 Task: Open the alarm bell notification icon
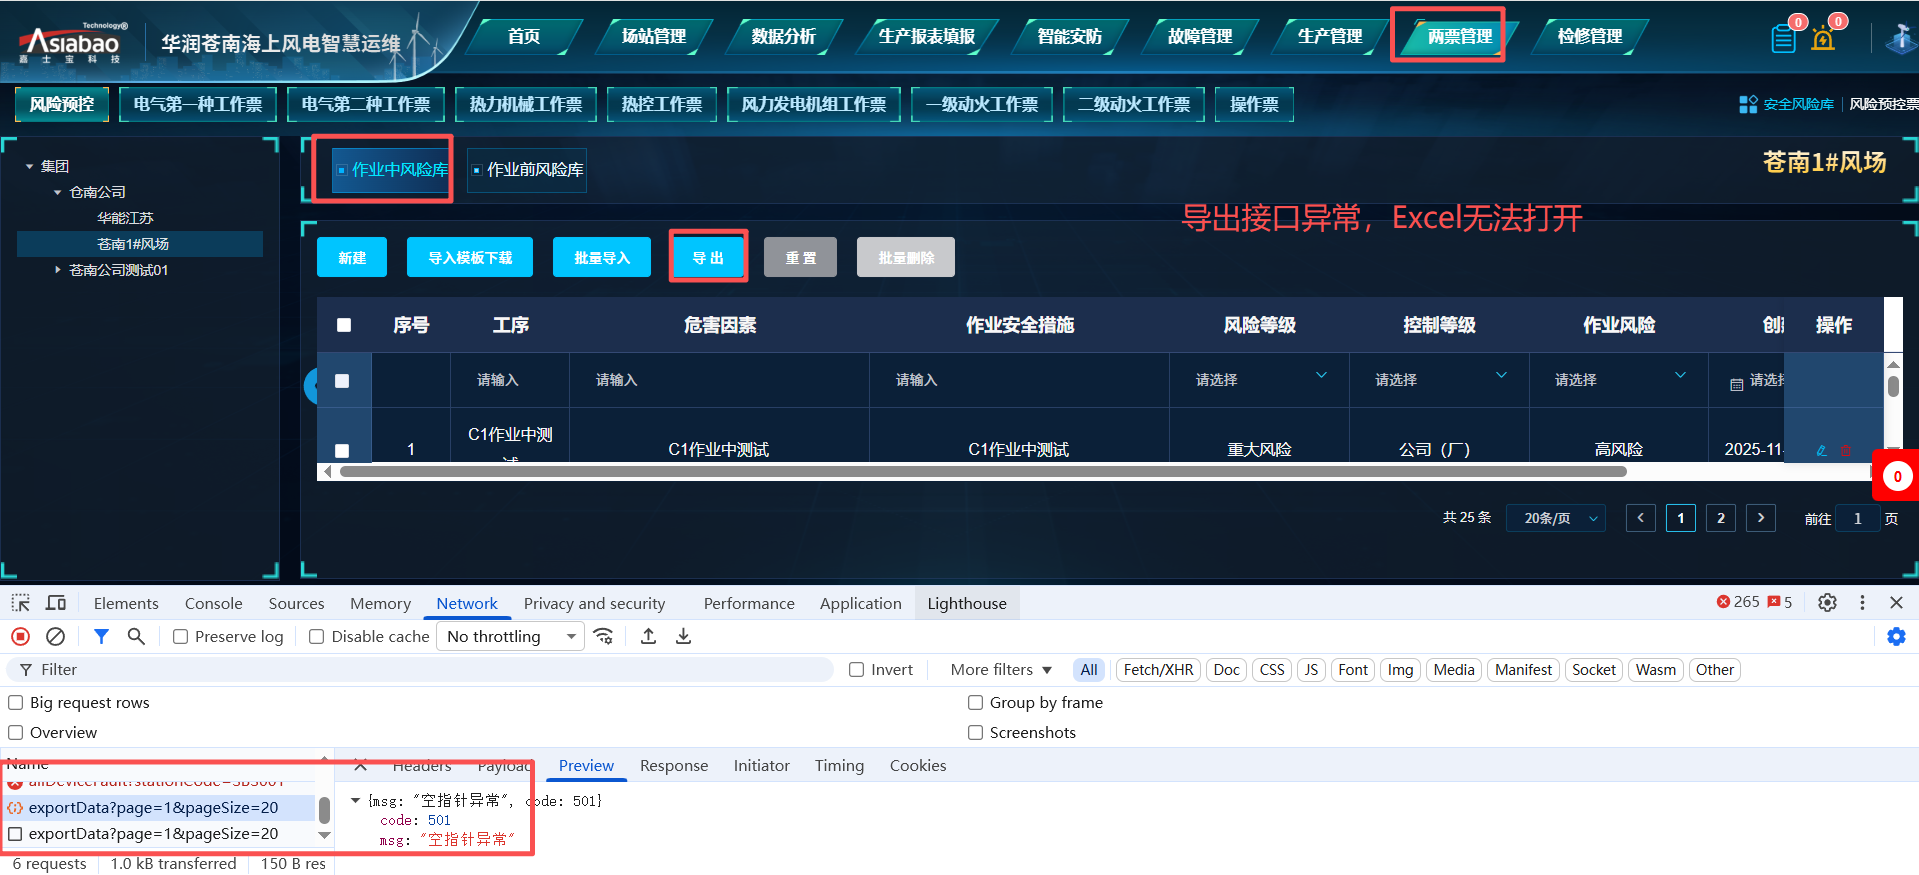click(1823, 38)
